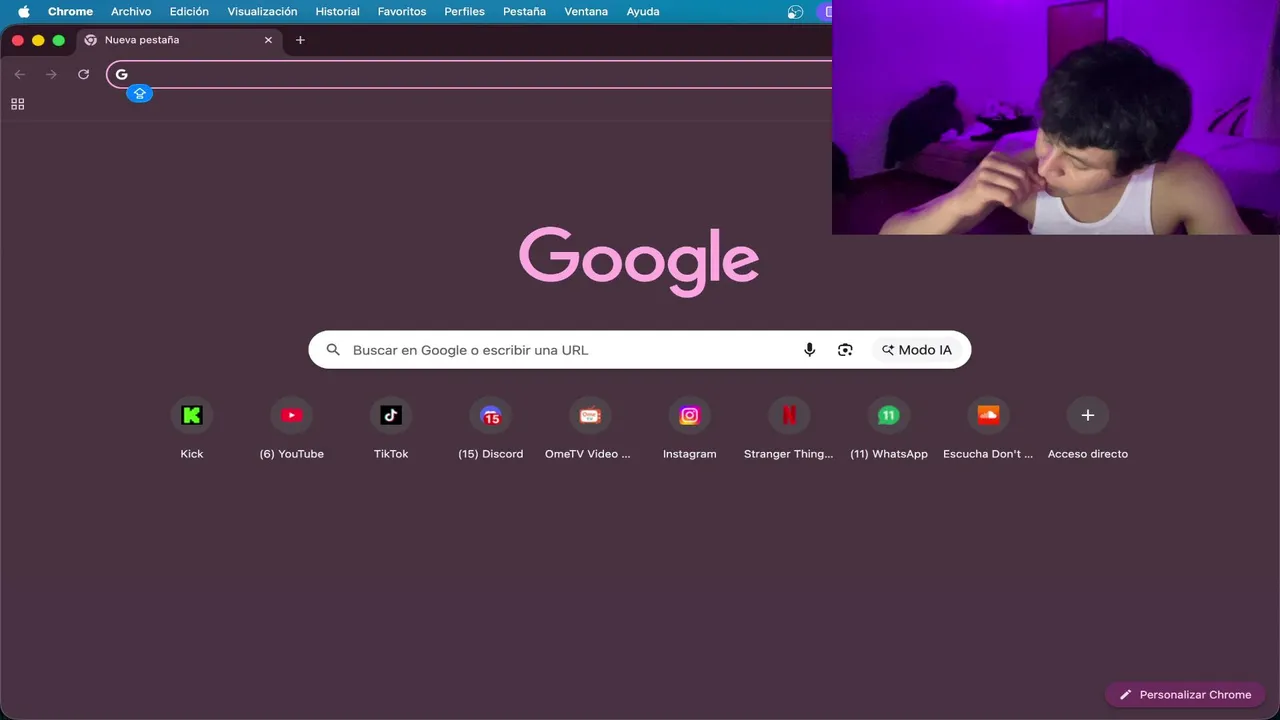Click the Modo IA button

[917, 350]
